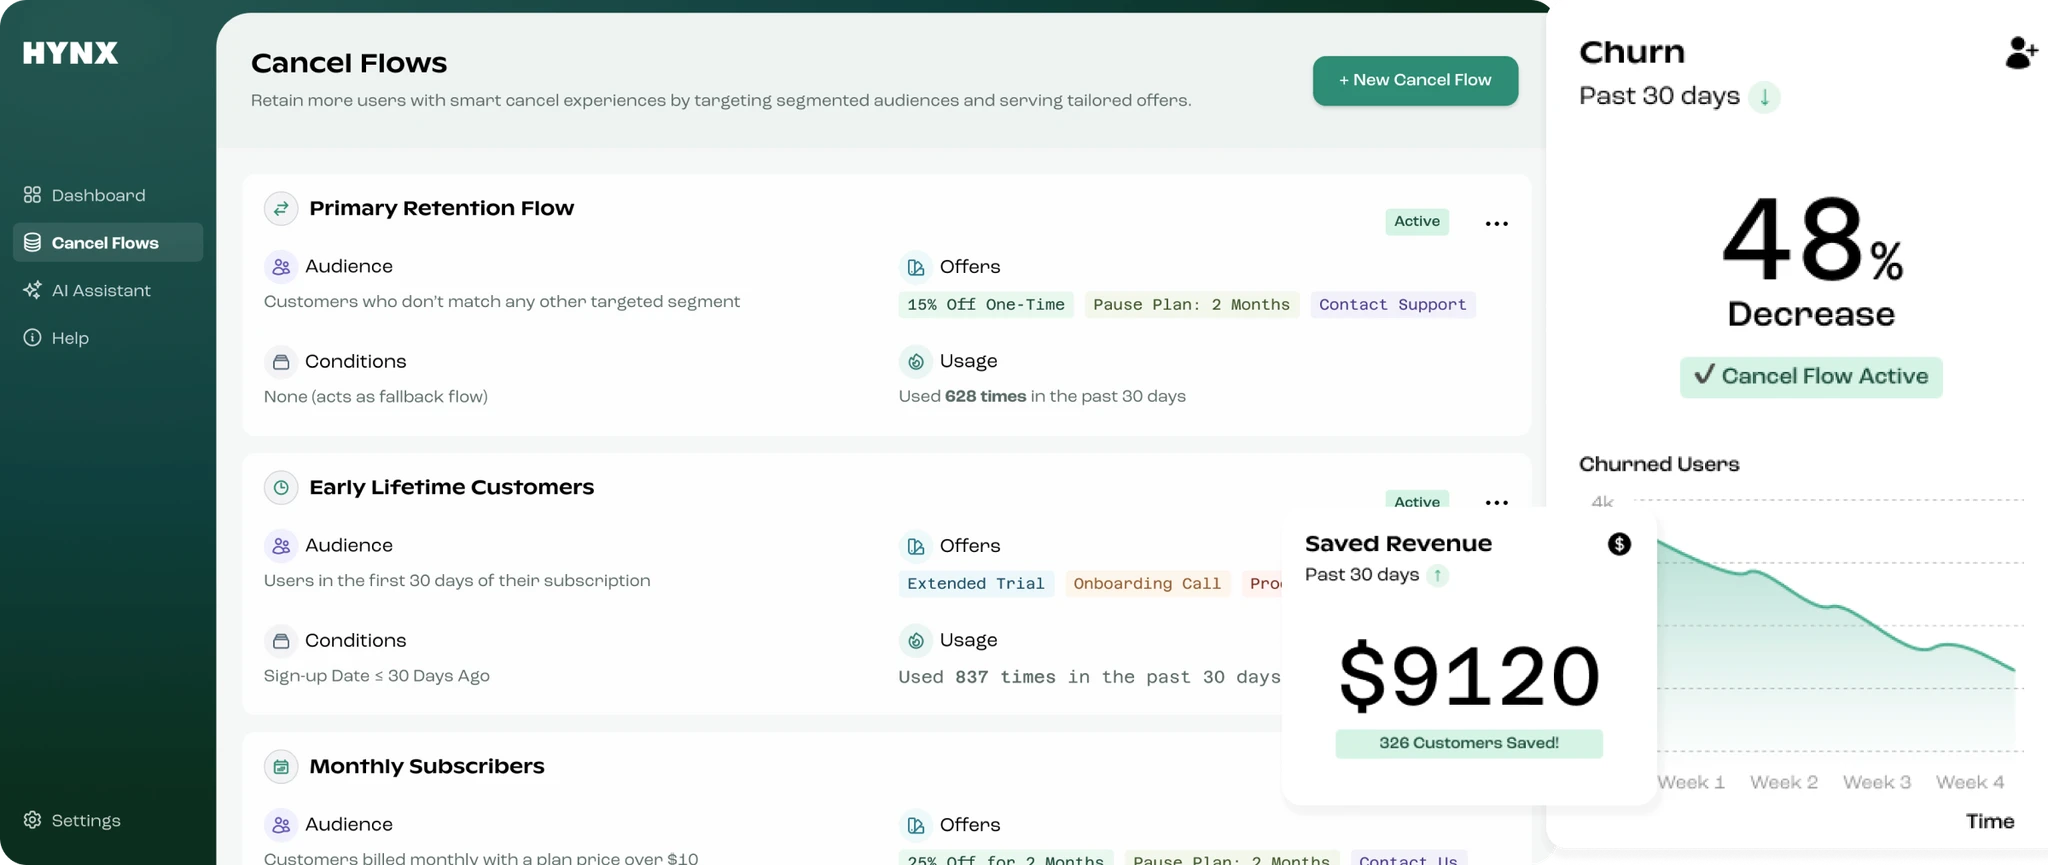This screenshot has width=2048, height=865.
Task: Click the Cancel Flows database icon
Action: 32,243
